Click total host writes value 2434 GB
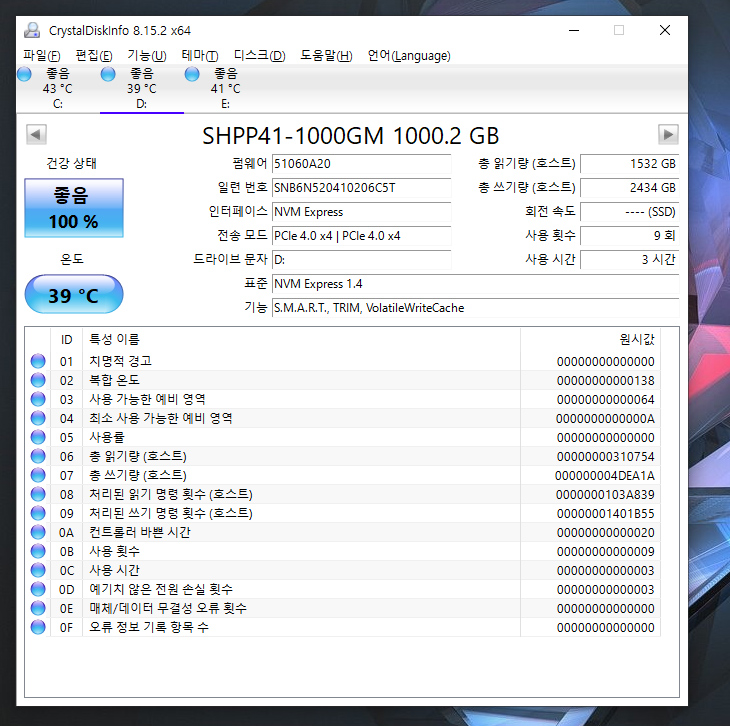This screenshot has height=726, width=730. point(629,188)
